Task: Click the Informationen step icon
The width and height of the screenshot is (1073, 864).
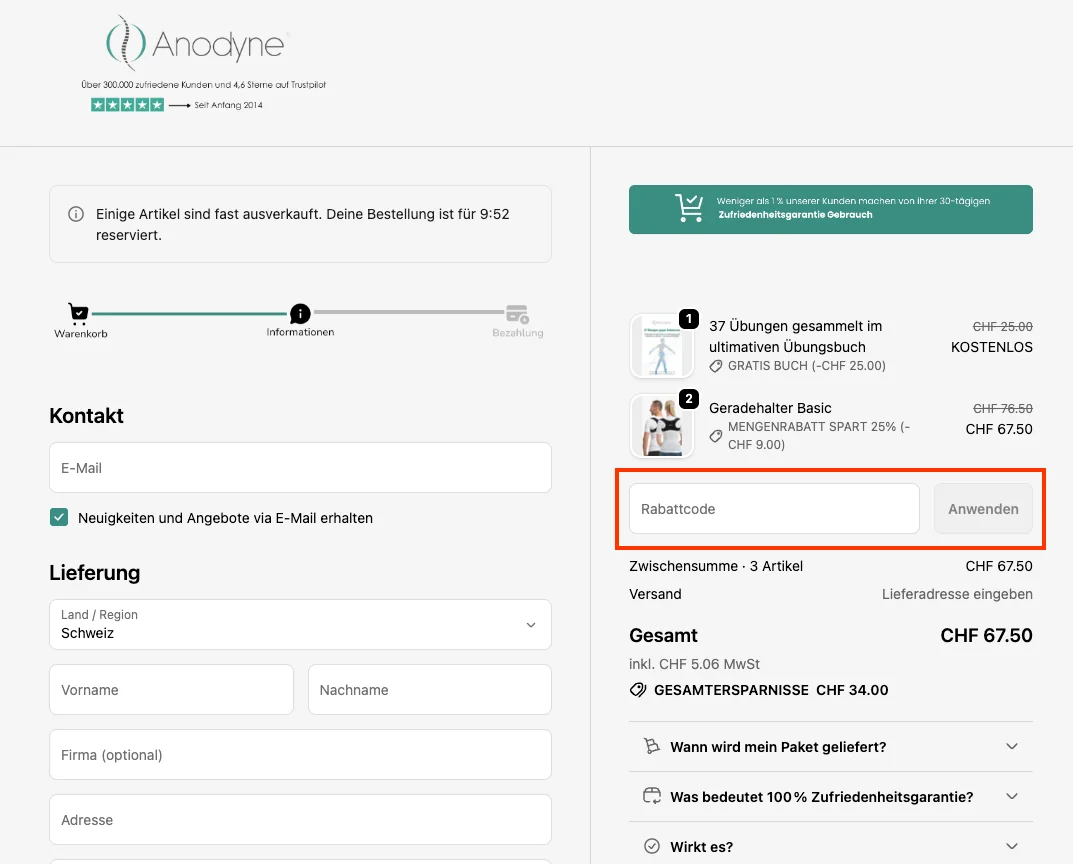Action: coord(300,314)
